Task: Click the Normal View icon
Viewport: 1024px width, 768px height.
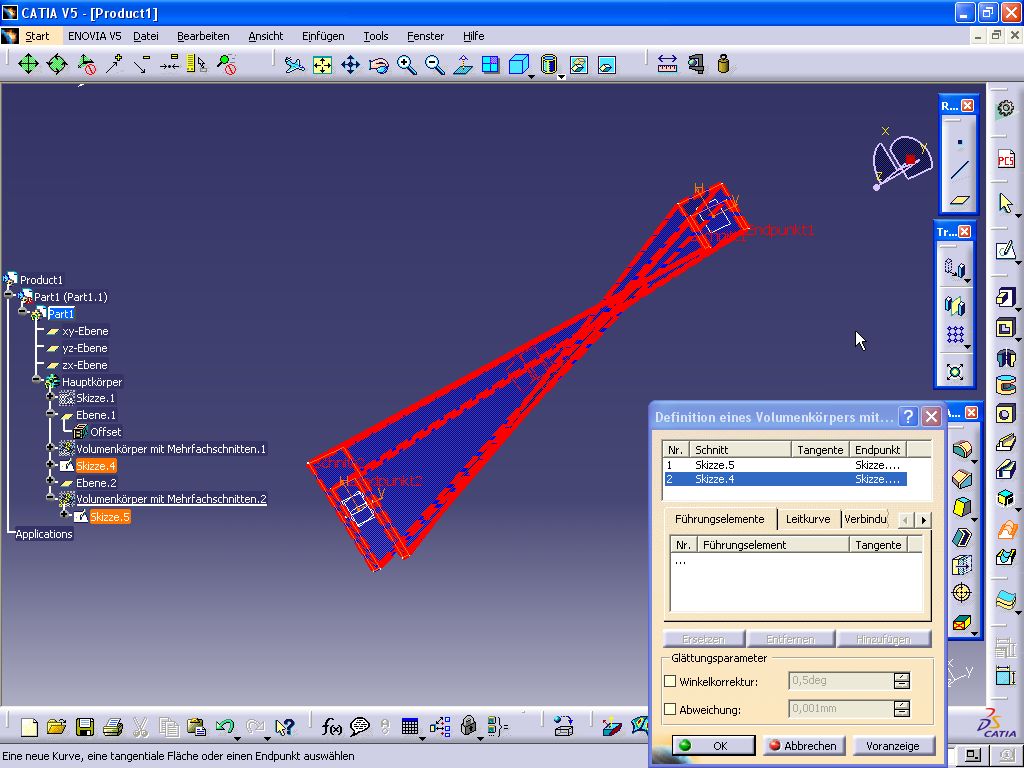Action: 463,65
